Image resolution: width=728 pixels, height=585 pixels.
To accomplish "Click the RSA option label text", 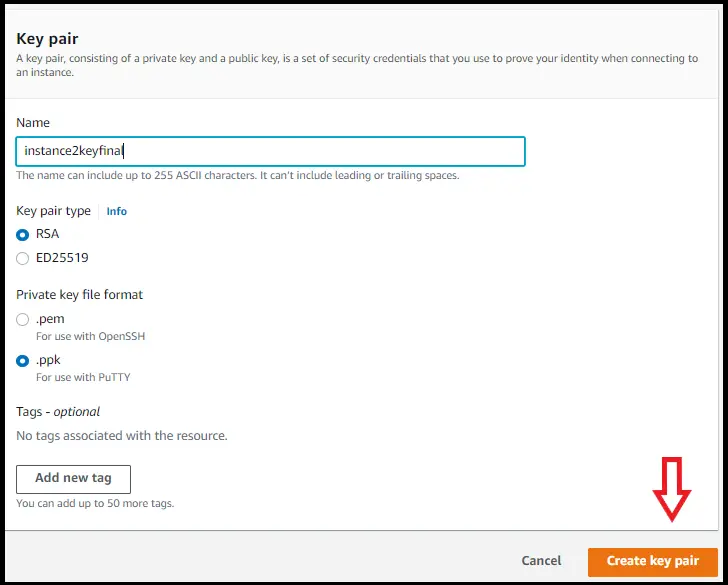I will [47, 234].
